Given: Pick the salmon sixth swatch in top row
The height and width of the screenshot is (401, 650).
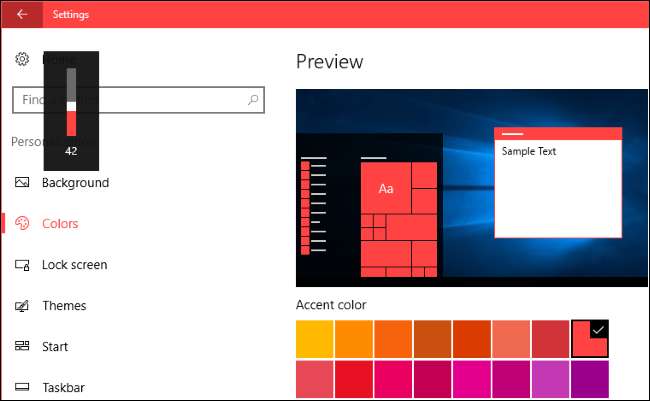Looking at the screenshot, I should click(511, 339).
